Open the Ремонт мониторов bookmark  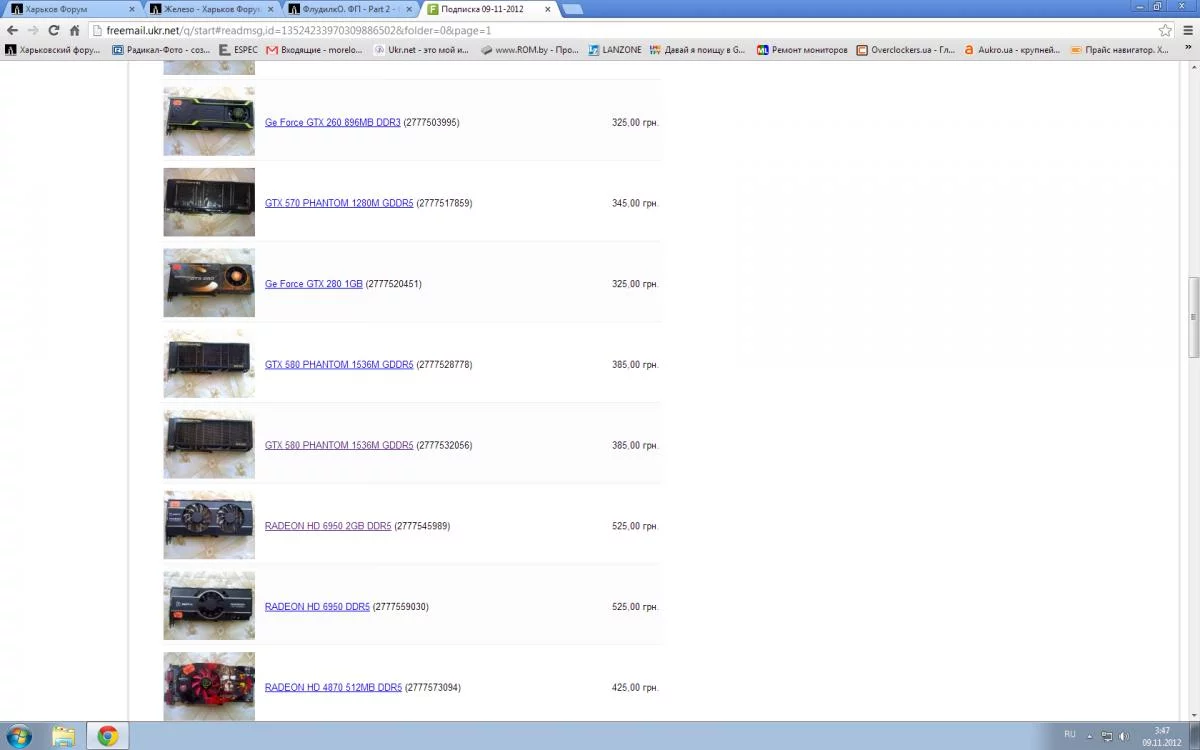(802, 49)
